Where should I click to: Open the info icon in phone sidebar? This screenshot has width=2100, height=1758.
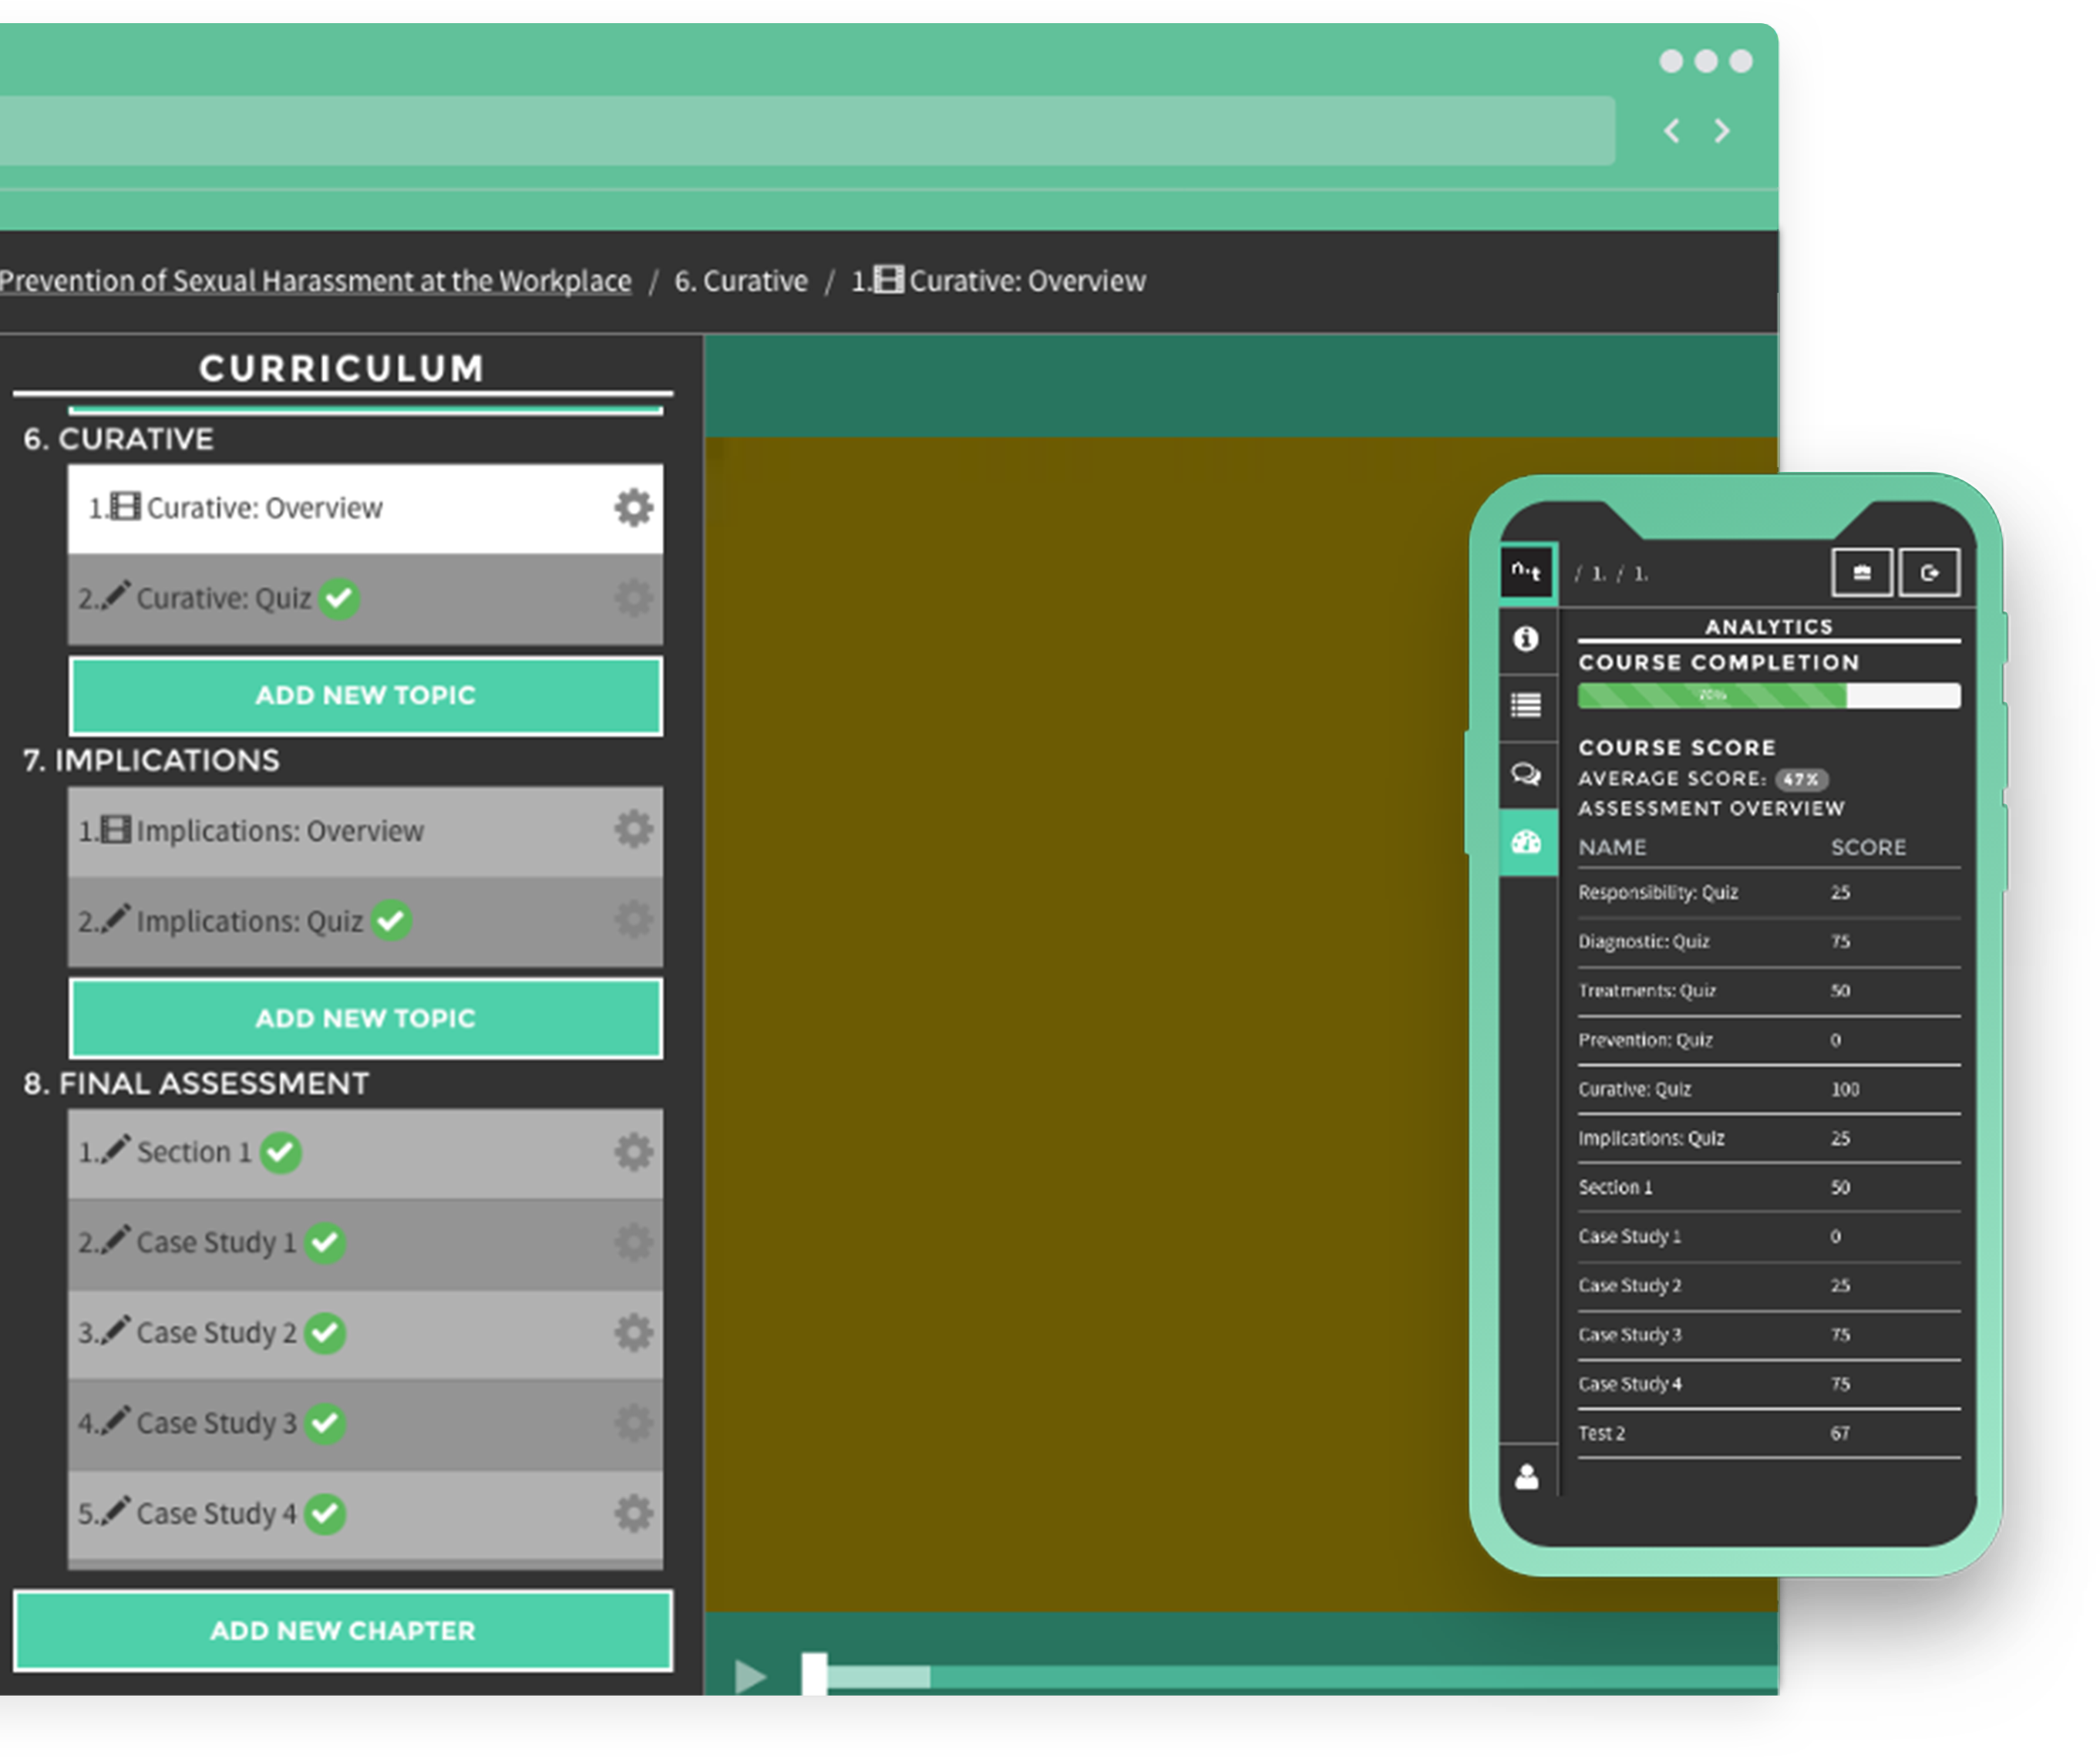coord(1525,639)
